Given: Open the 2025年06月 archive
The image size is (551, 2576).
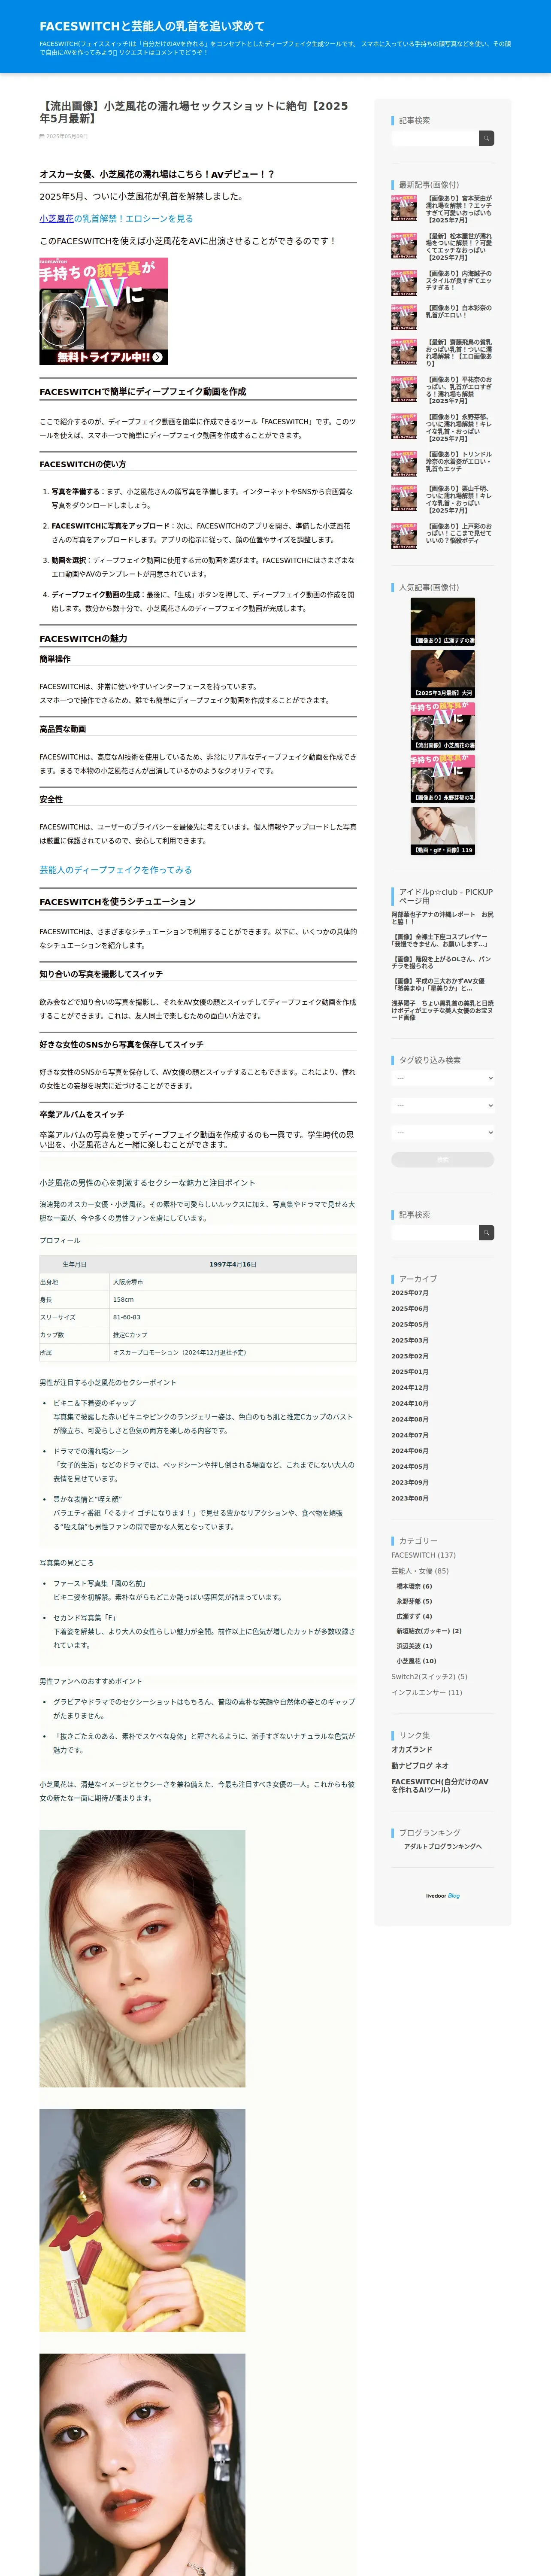Looking at the screenshot, I should pos(409,1308).
